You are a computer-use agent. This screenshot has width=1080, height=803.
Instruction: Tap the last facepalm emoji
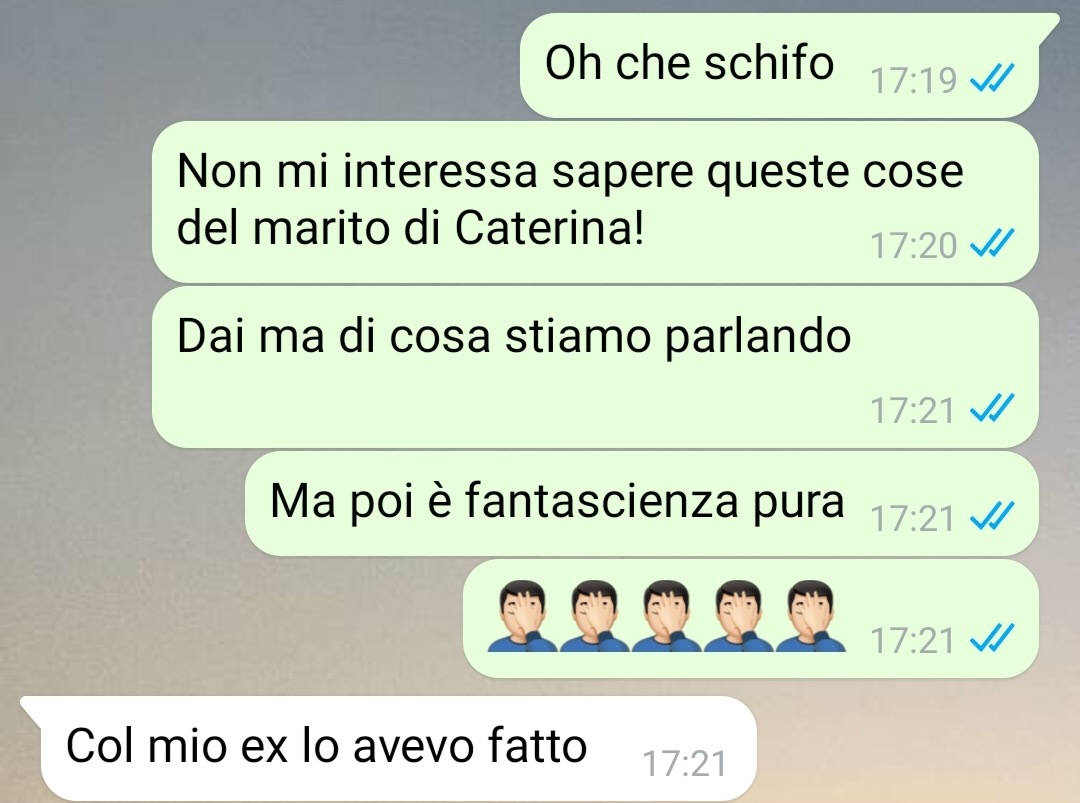pos(811,616)
